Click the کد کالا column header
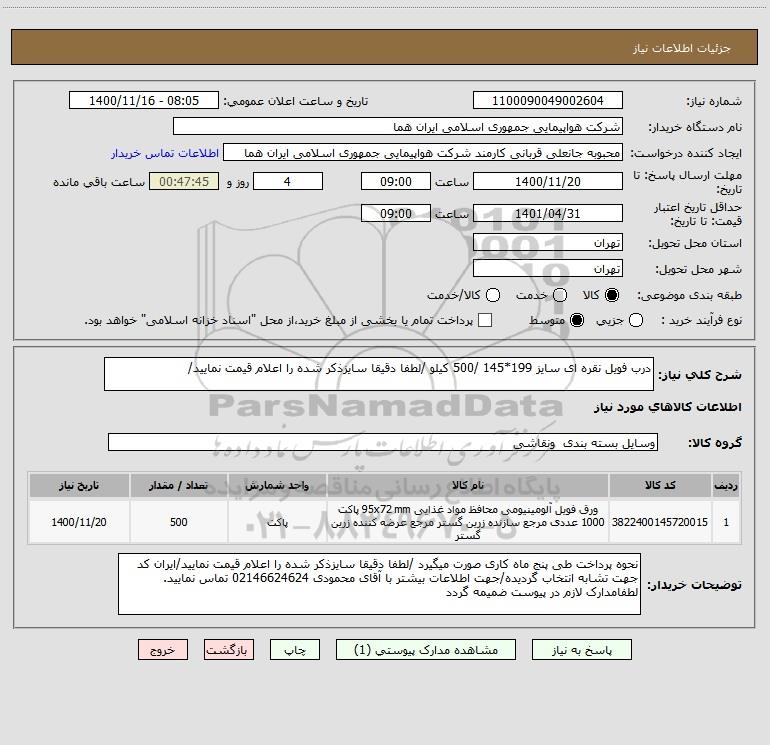 click(x=660, y=486)
